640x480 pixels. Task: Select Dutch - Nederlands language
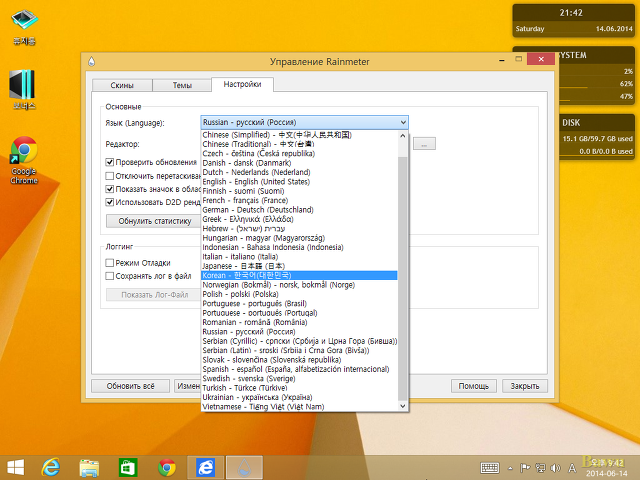click(x=299, y=172)
